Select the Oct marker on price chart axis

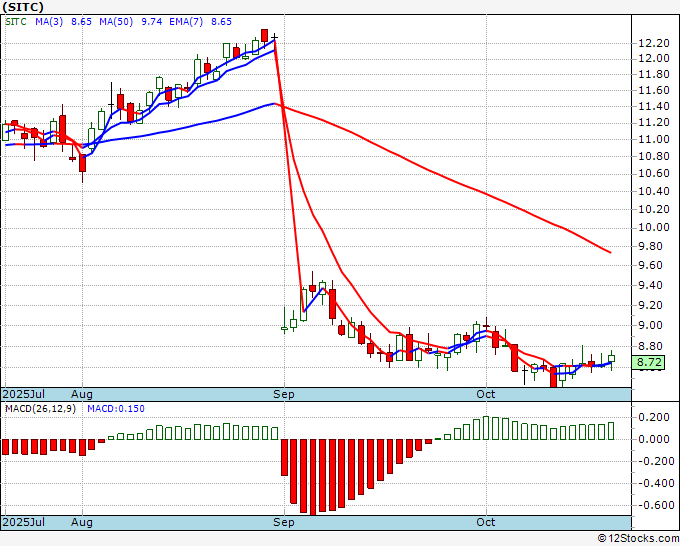pyautogui.click(x=486, y=395)
